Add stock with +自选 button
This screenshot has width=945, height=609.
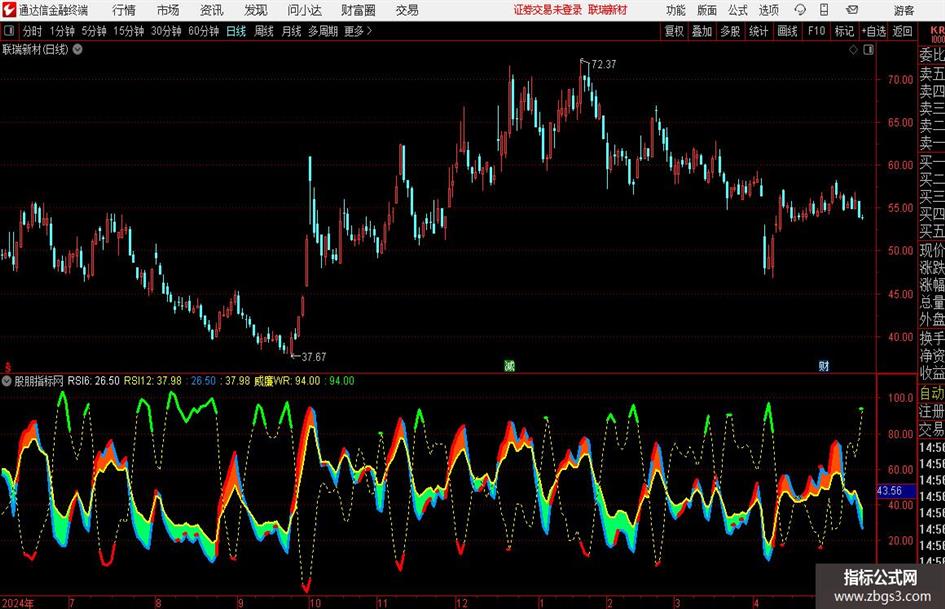pyautogui.click(x=874, y=31)
